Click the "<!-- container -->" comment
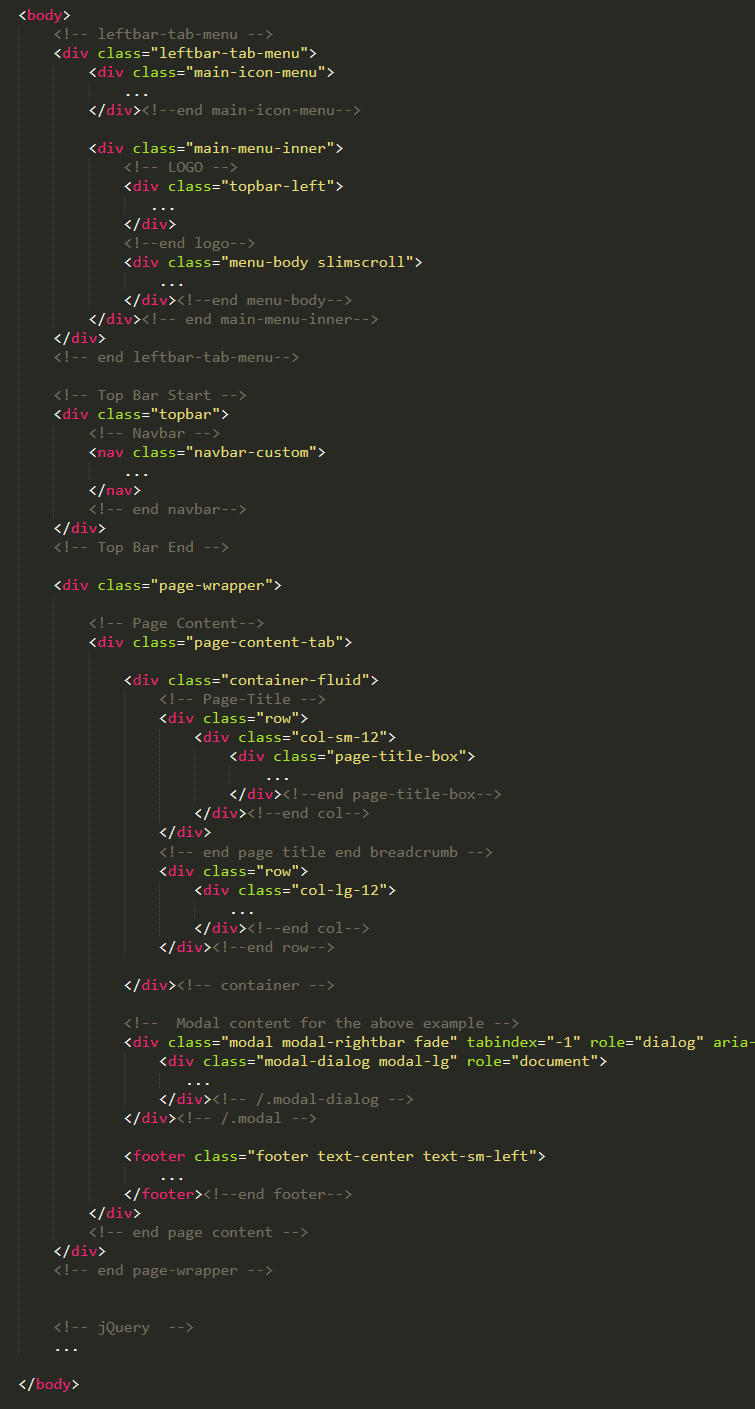Screen dimensions: 755x1409 (255, 985)
